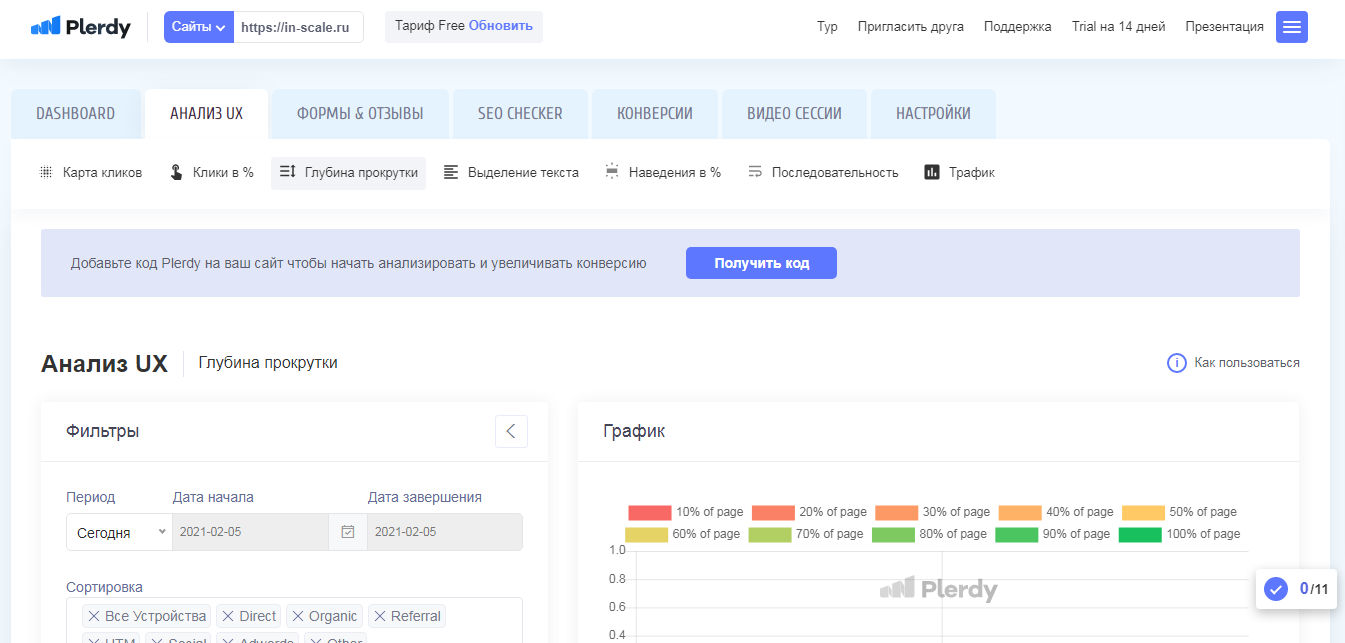Click the Глубина прокрутки scroll icon
This screenshot has height=643, width=1345.
pyautogui.click(x=287, y=172)
